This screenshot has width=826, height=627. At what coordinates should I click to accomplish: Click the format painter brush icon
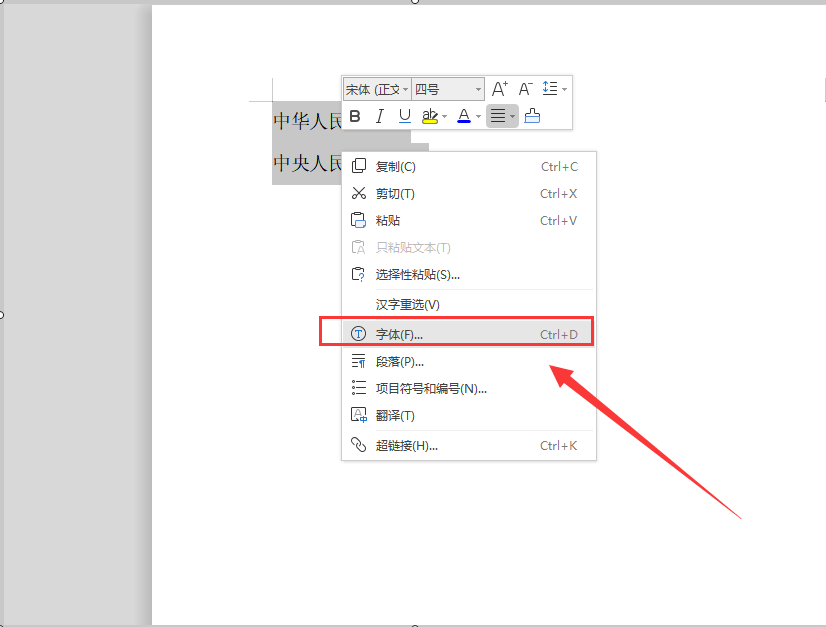point(532,116)
